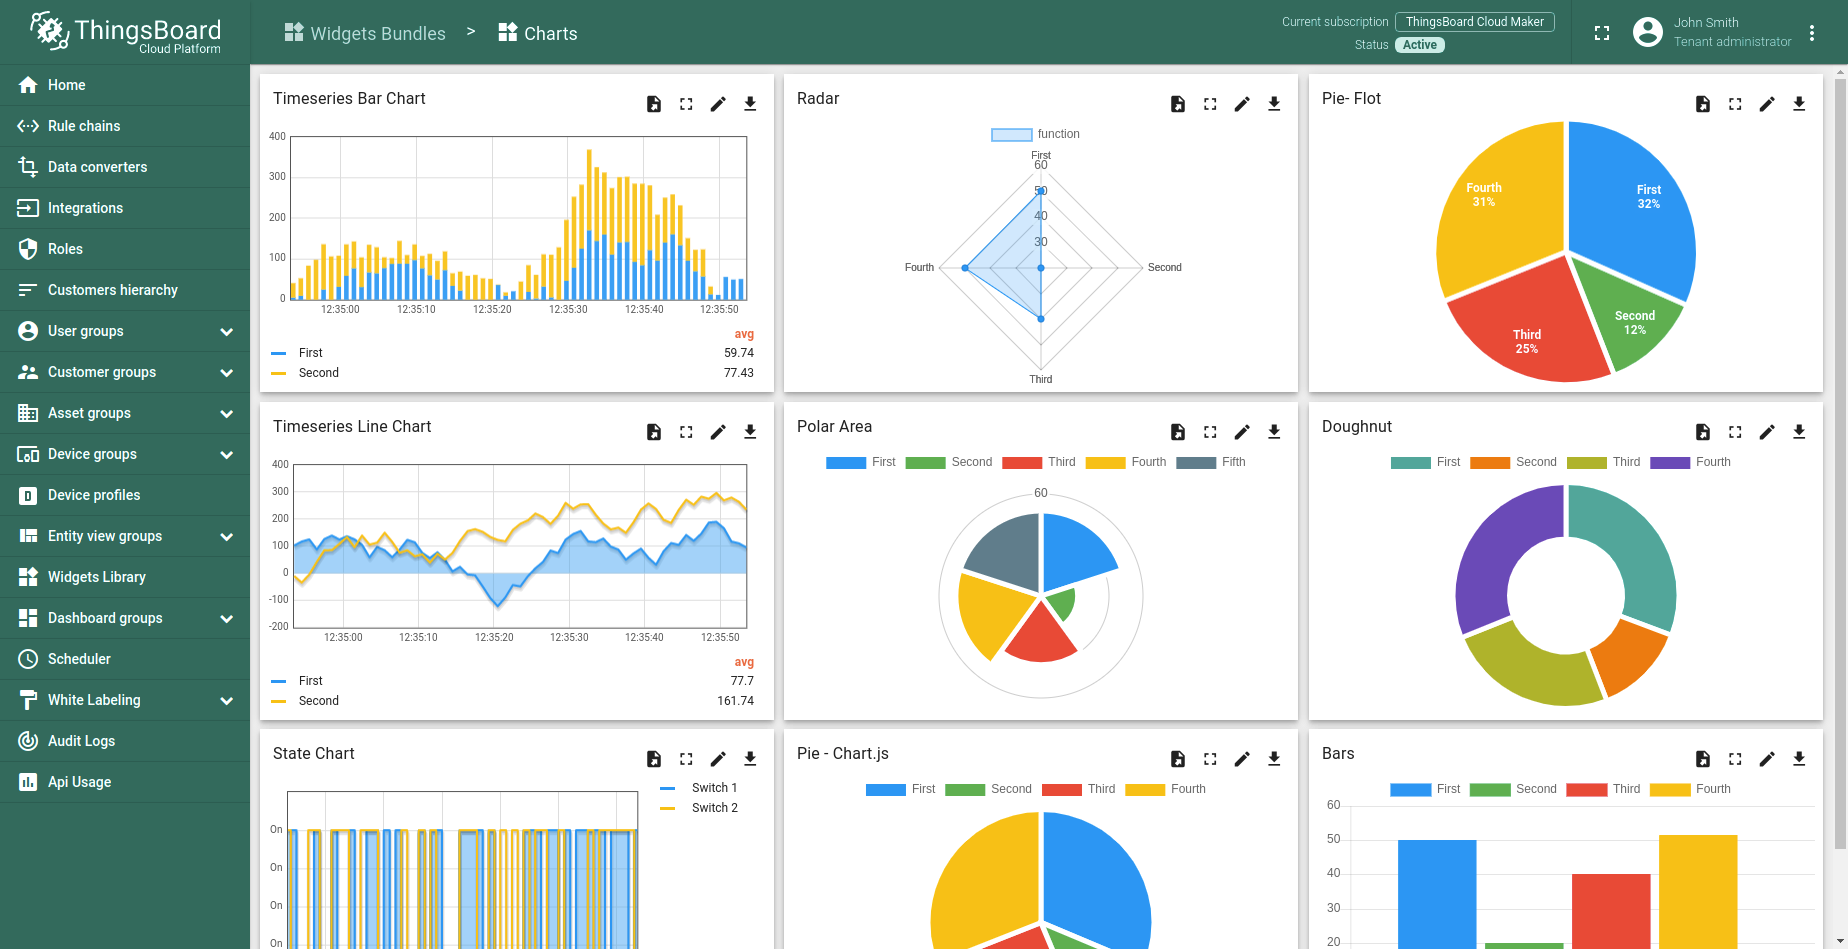Edit the Polar Area widget
This screenshot has width=1848, height=949.
click(1242, 432)
